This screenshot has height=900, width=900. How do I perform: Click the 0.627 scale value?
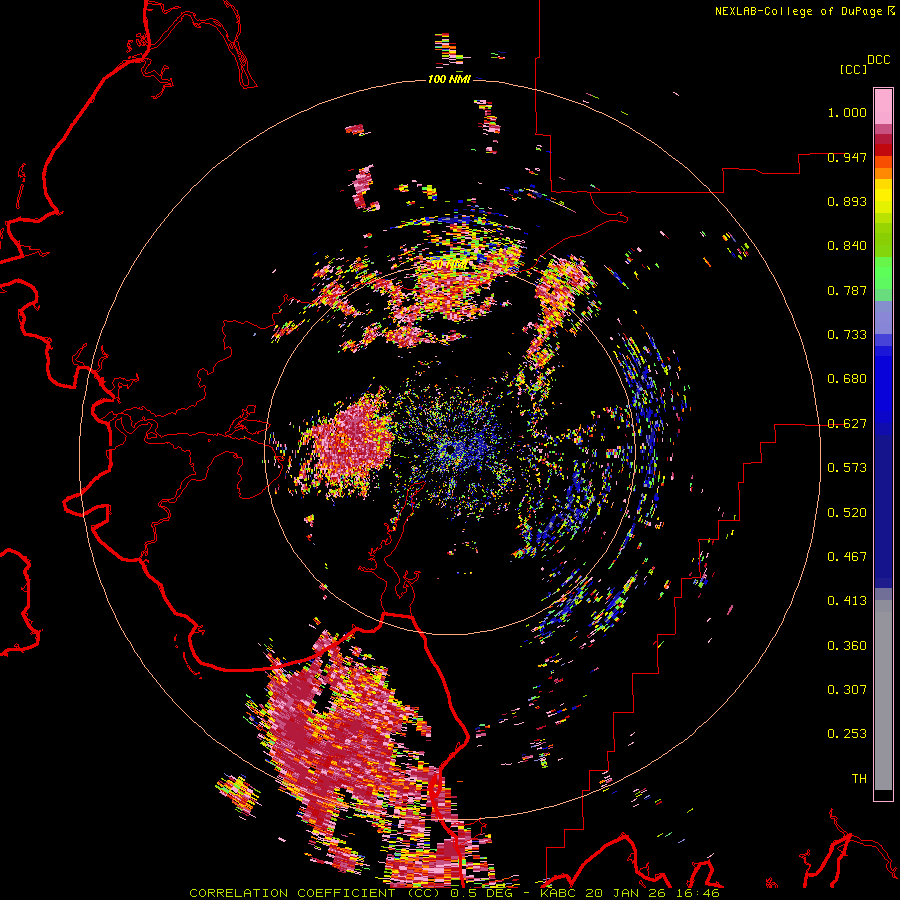(847, 424)
